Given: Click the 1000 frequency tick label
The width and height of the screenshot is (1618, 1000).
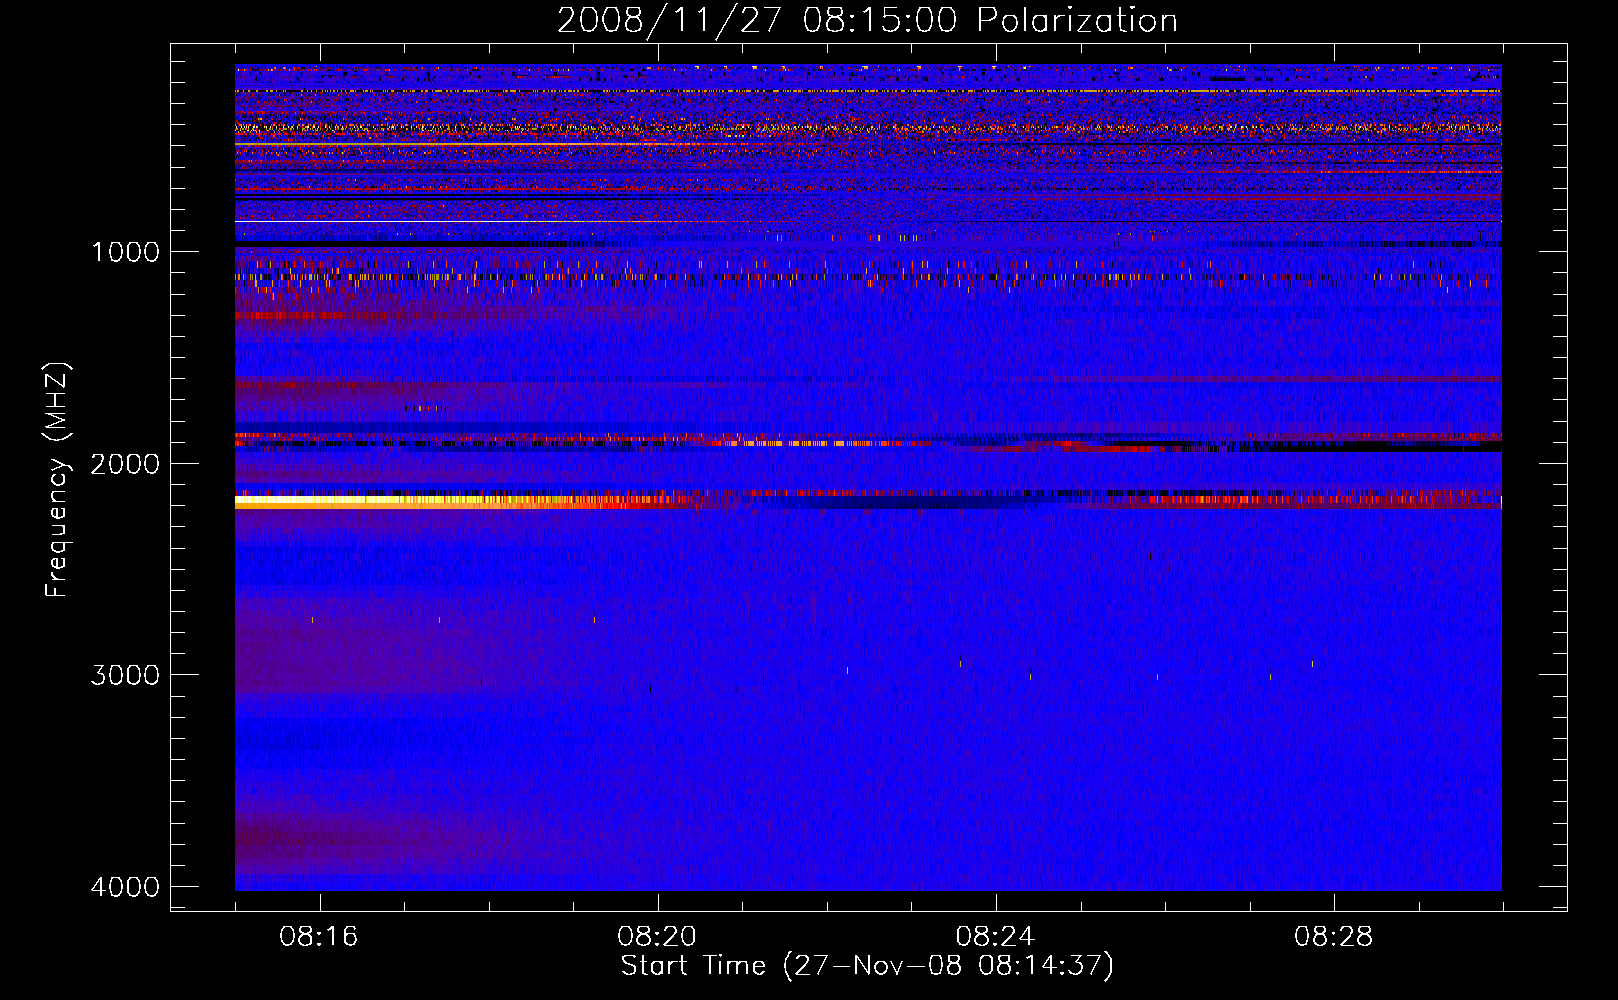Looking at the screenshot, I should (x=125, y=251).
